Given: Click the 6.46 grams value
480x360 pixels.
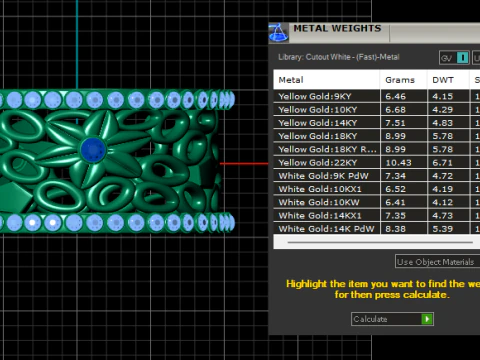Looking at the screenshot, I should point(395,96).
